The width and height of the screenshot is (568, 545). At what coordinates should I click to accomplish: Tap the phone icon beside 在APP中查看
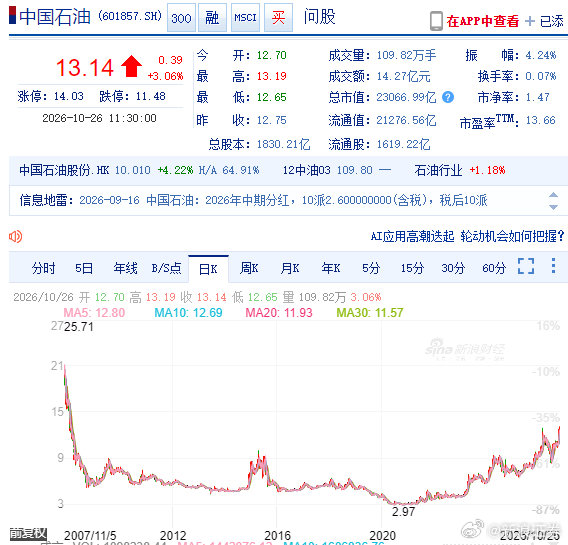click(436, 21)
